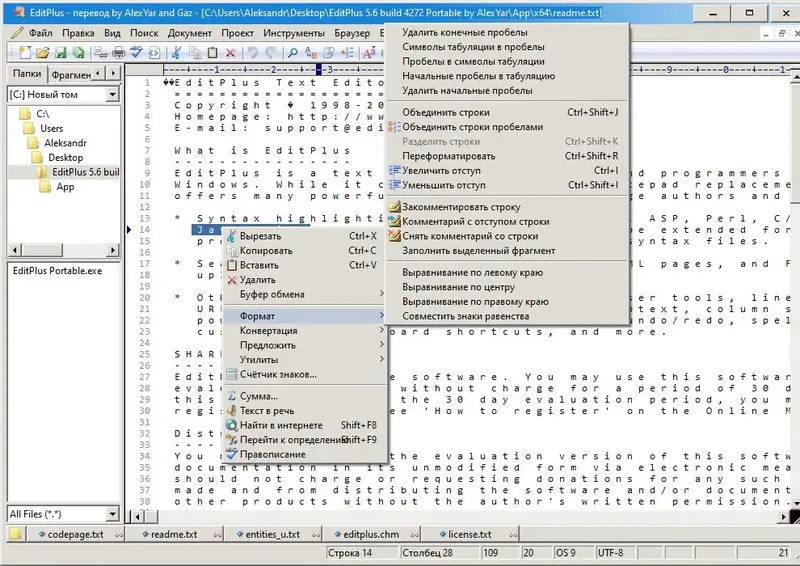The width and height of the screenshot is (800, 566).
Task: Click the Cut scissors toolbar icon
Action: [x=177, y=53]
